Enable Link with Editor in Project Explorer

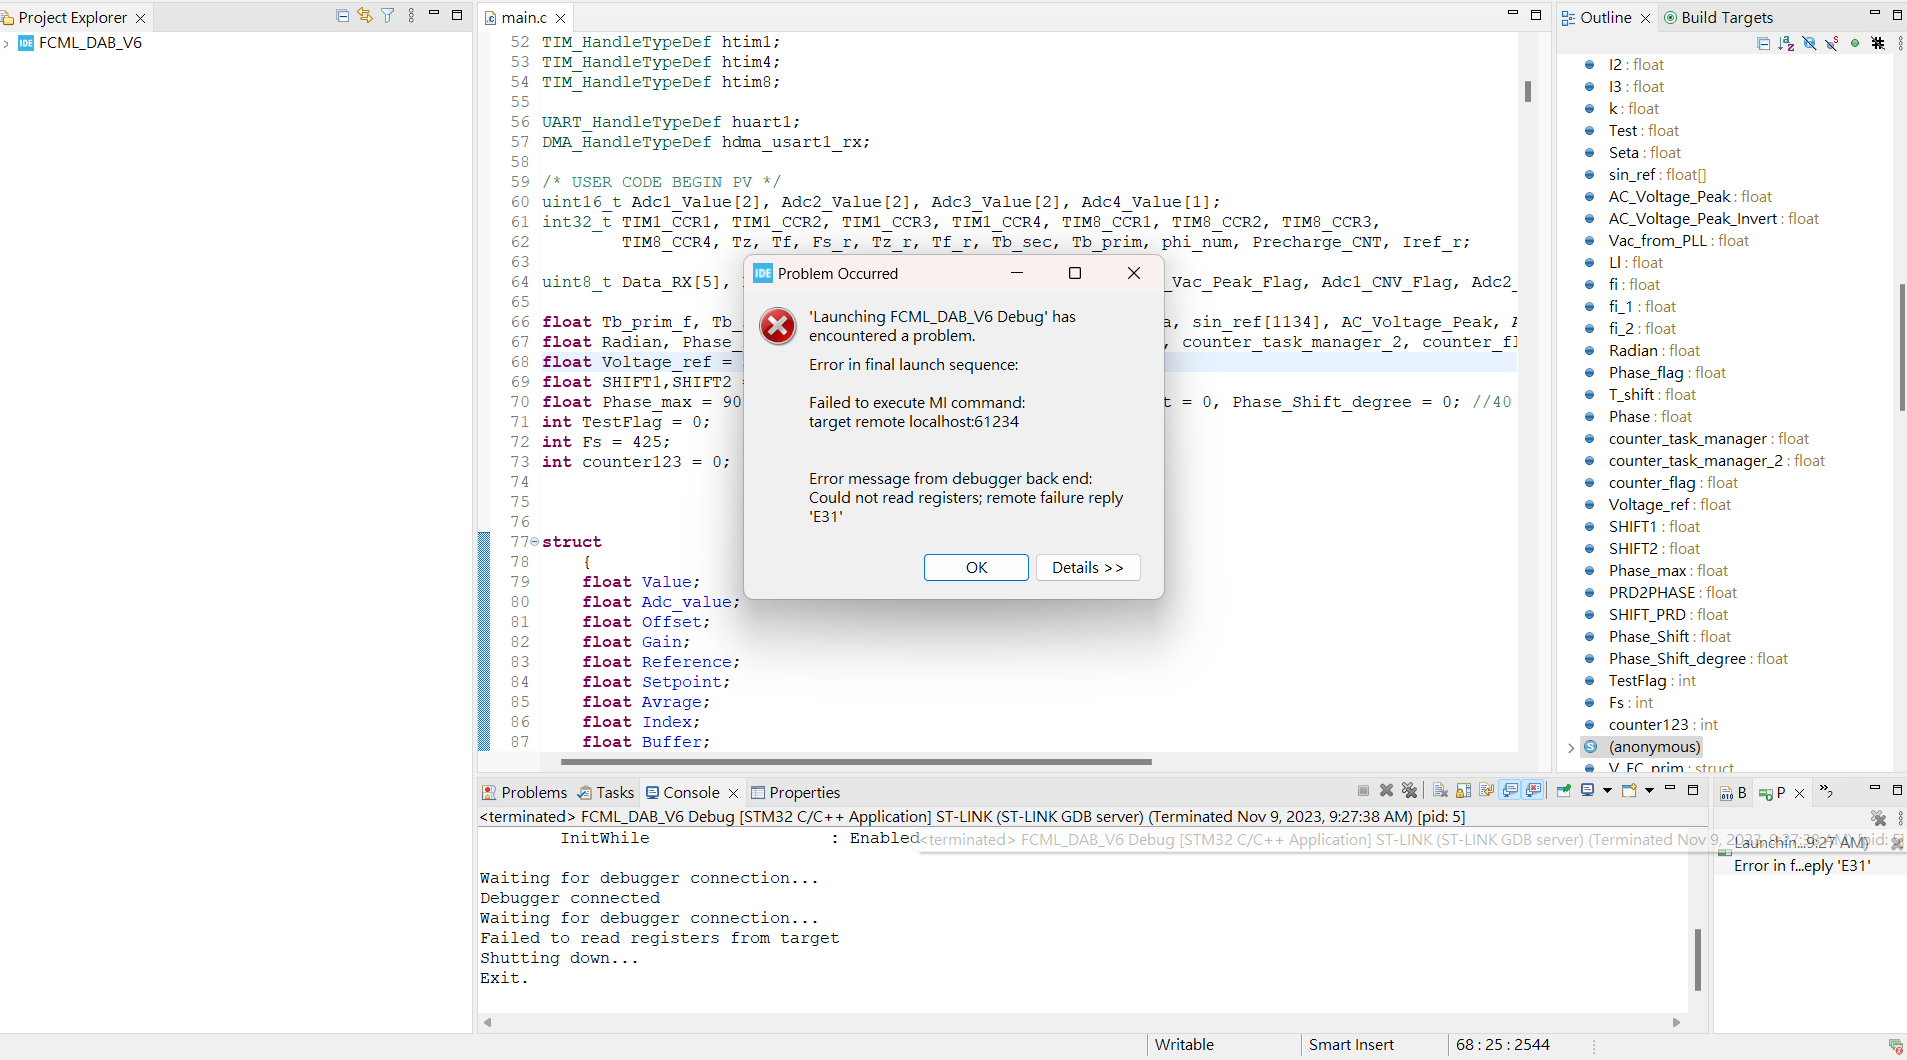point(363,15)
